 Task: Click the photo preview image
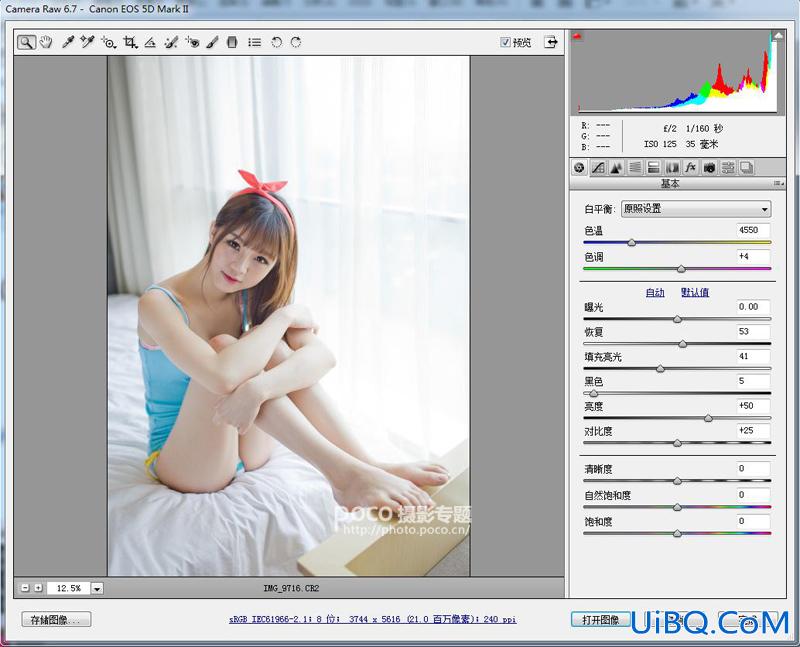pos(289,316)
